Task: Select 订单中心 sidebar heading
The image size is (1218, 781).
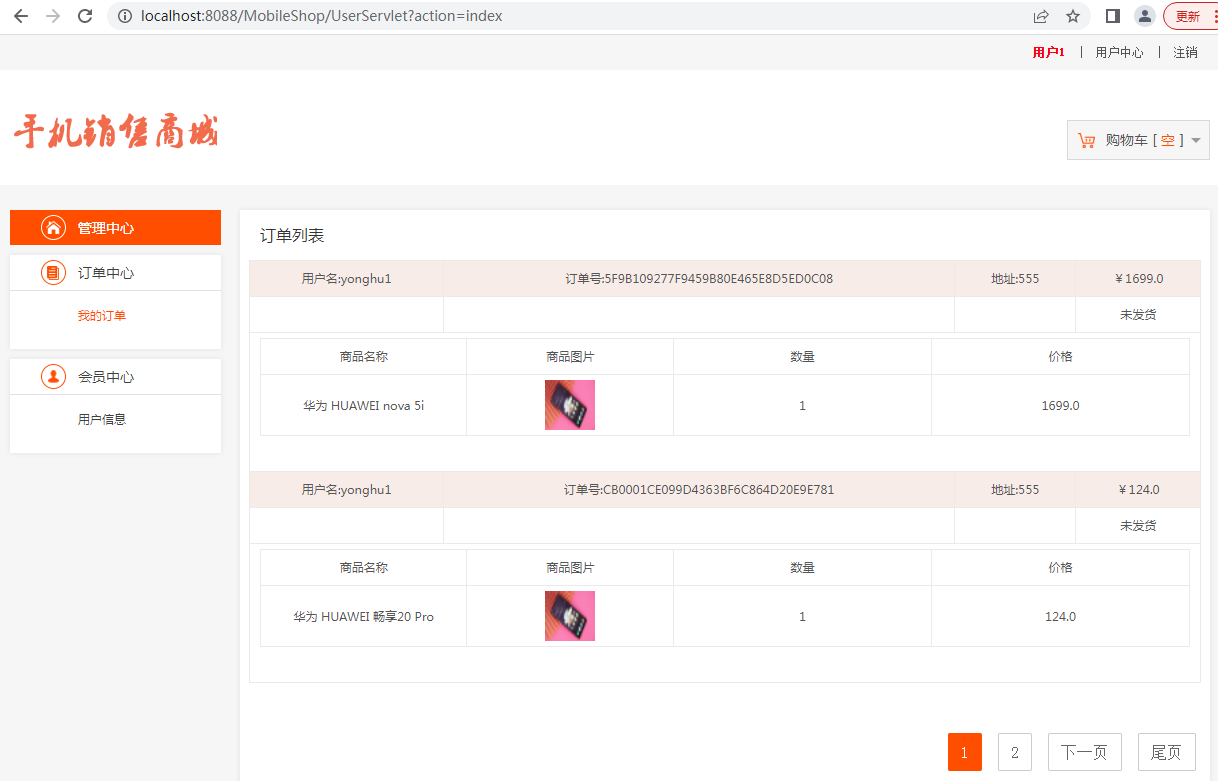Action: click(106, 273)
